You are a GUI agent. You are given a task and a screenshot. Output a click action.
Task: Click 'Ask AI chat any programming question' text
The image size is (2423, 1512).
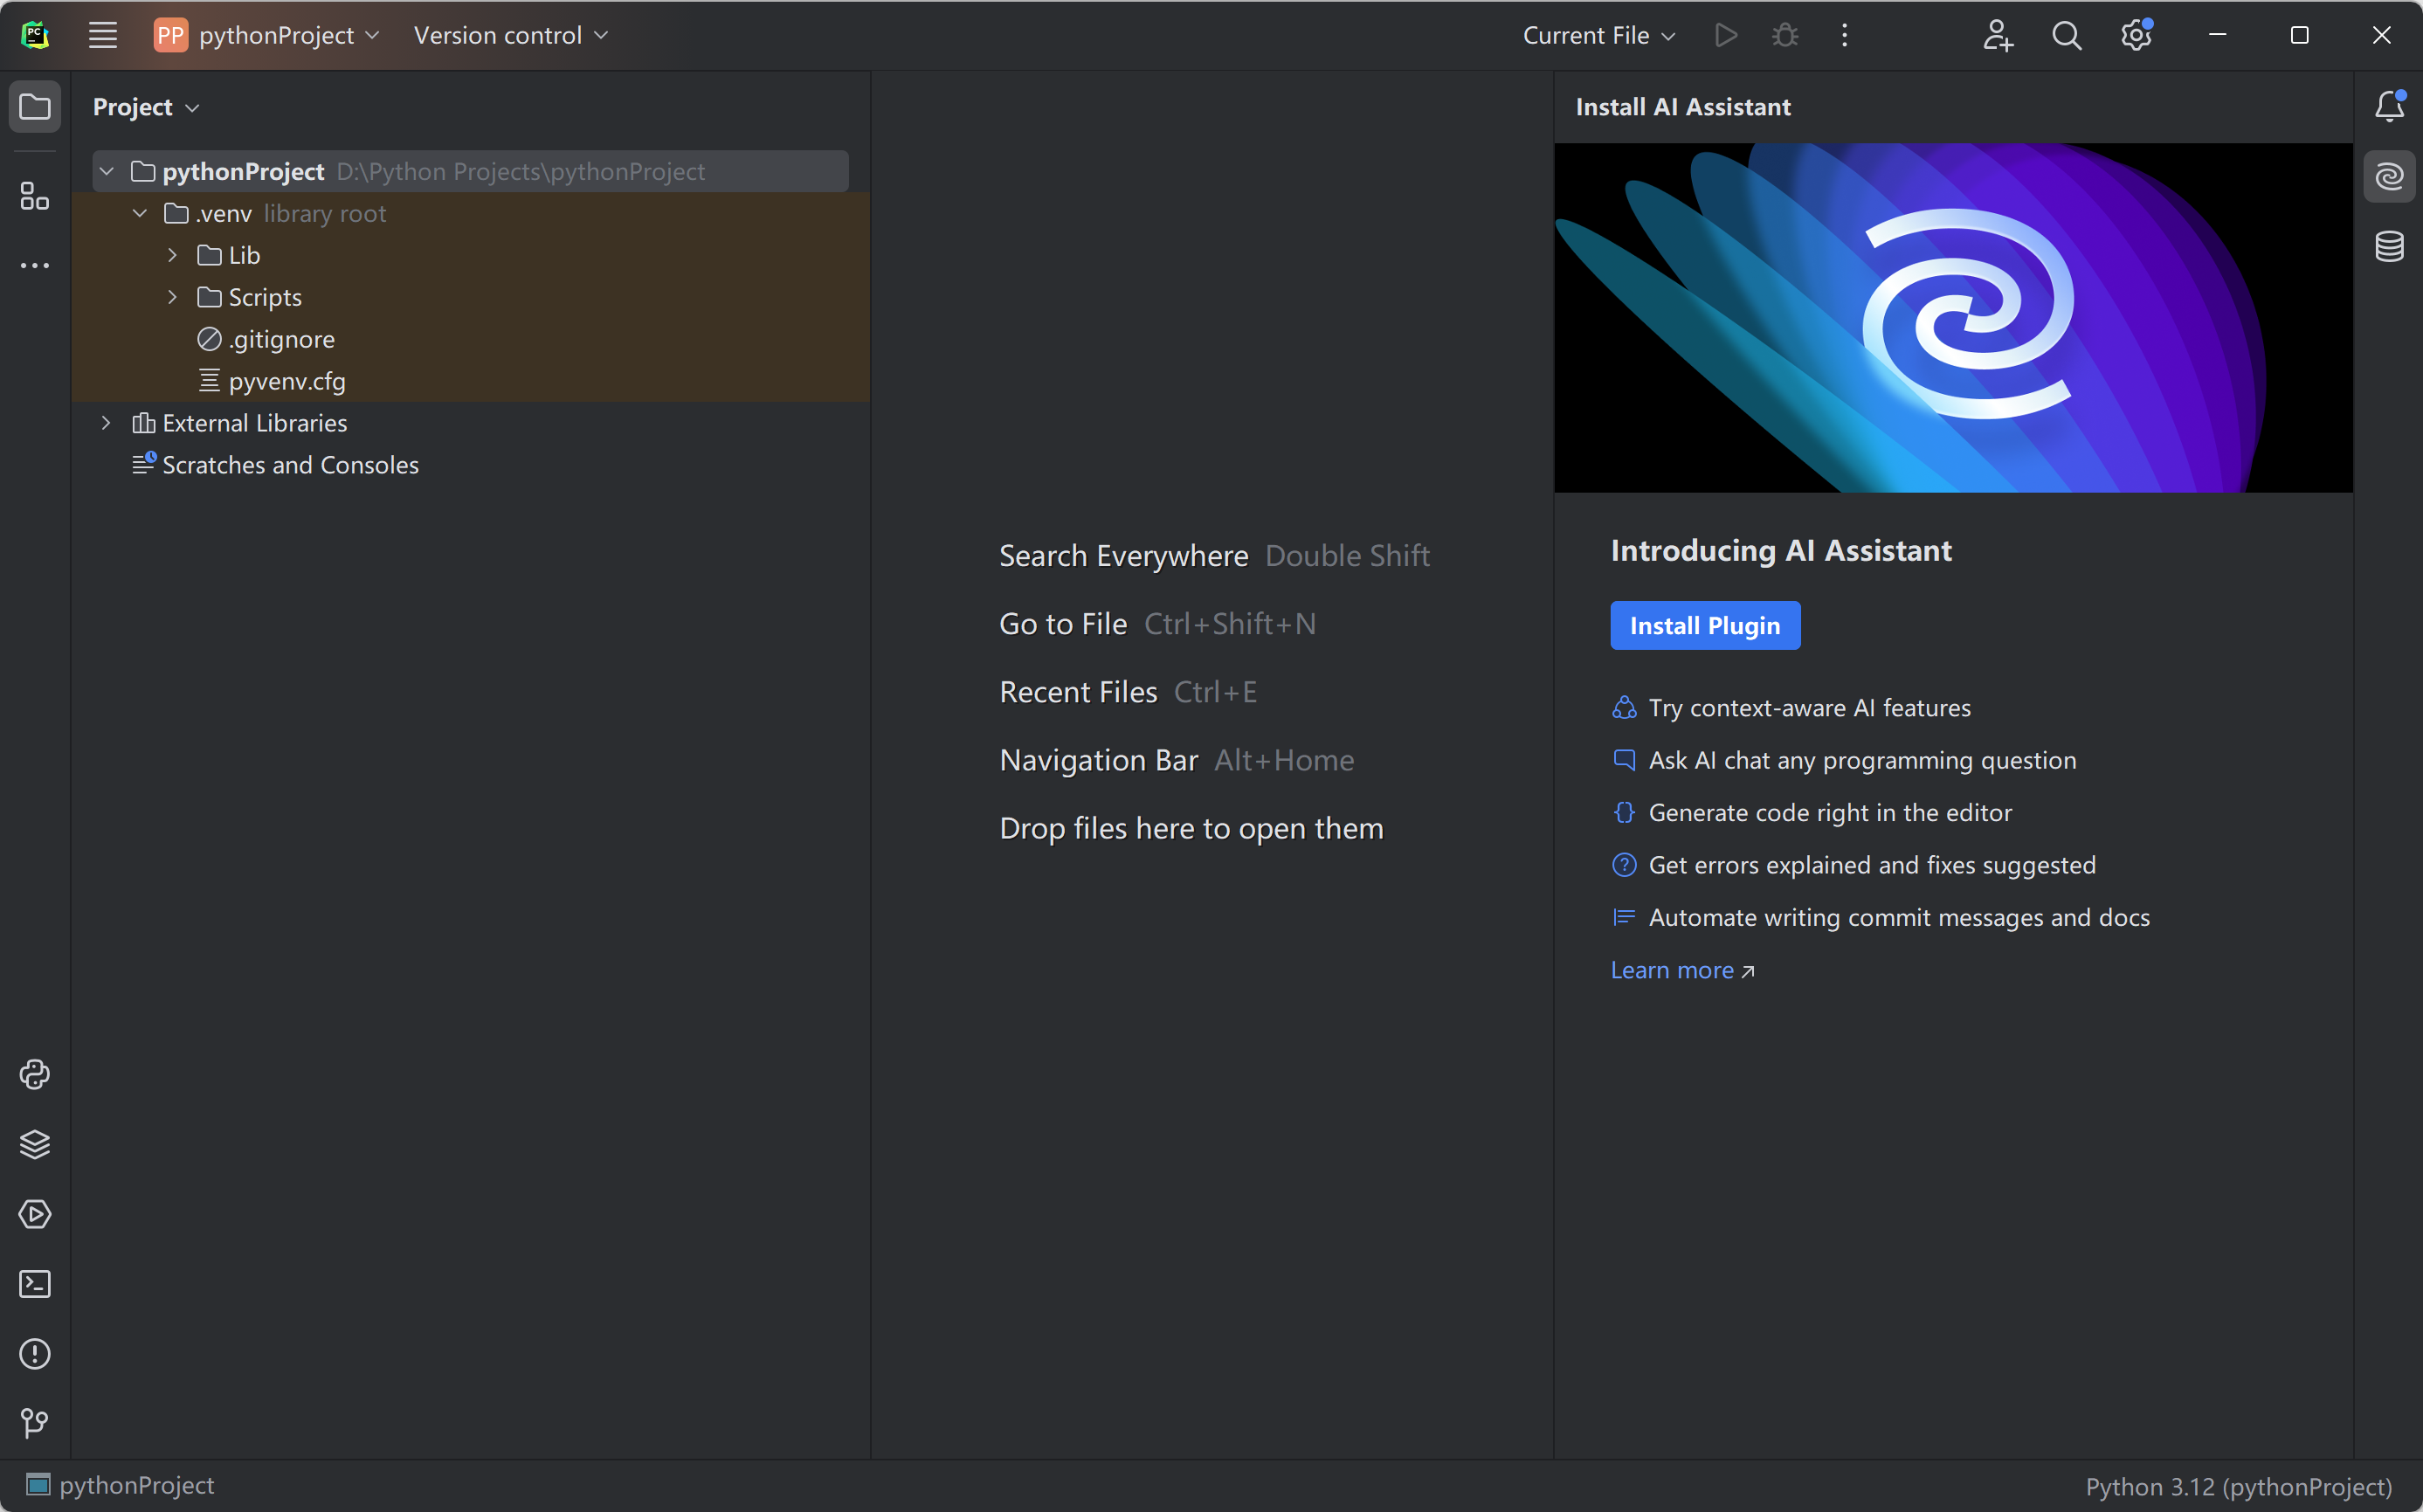pos(1862,760)
